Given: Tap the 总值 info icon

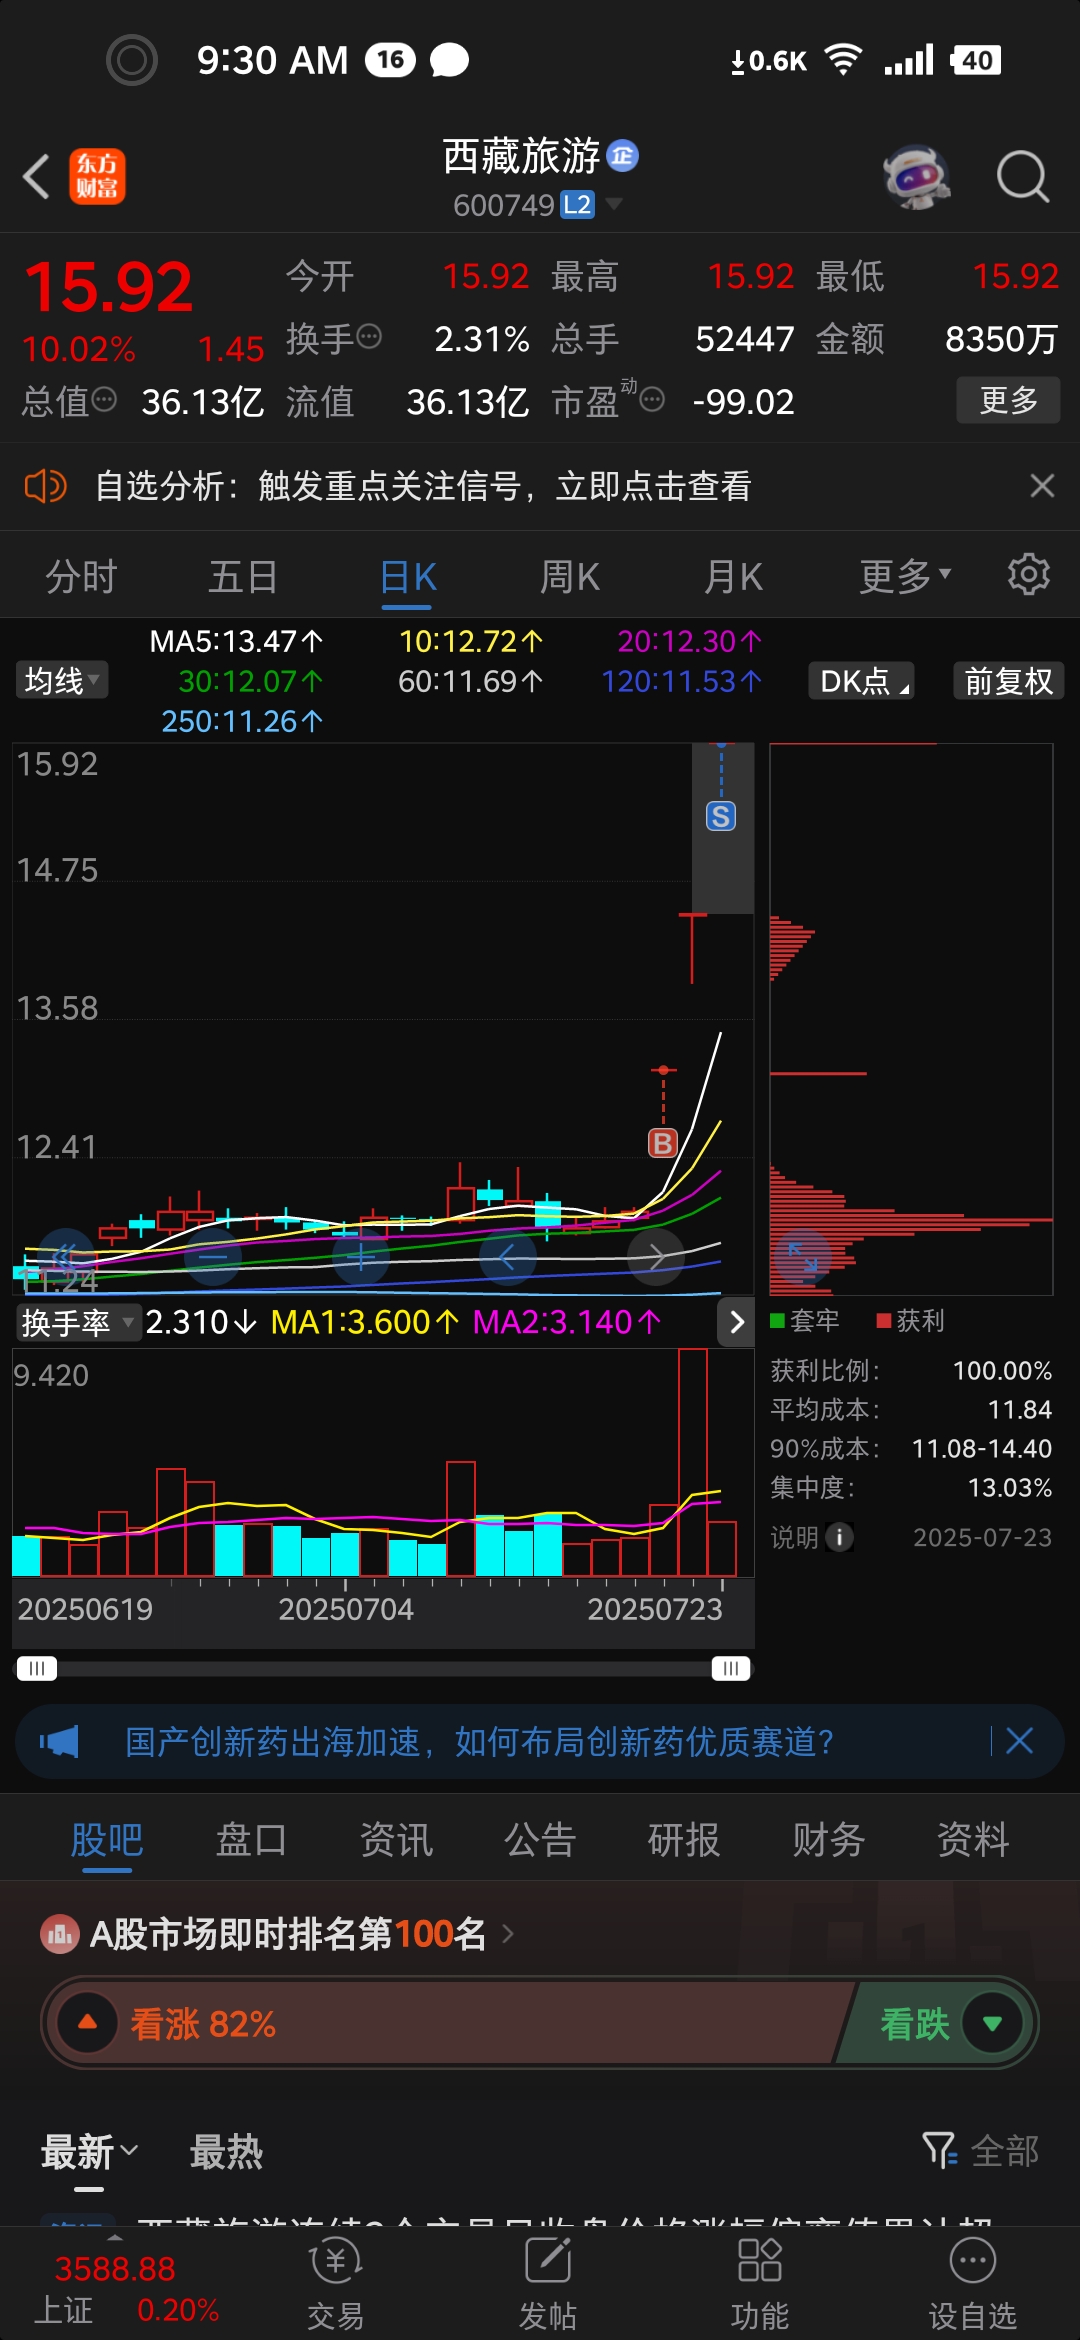Looking at the screenshot, I should (x=104, y=400).
